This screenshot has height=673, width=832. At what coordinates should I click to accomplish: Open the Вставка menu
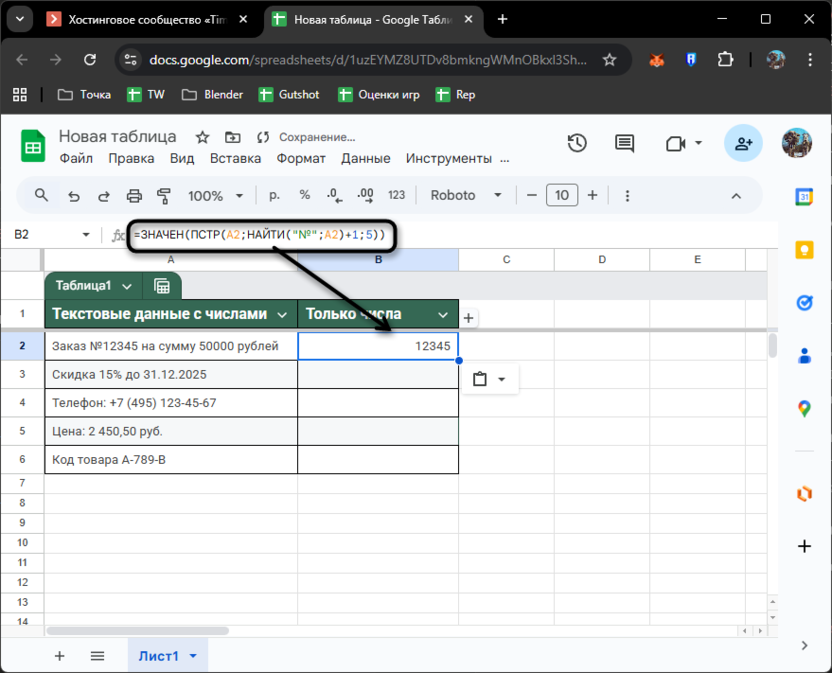pyautogui.click(x=235, y=158)
